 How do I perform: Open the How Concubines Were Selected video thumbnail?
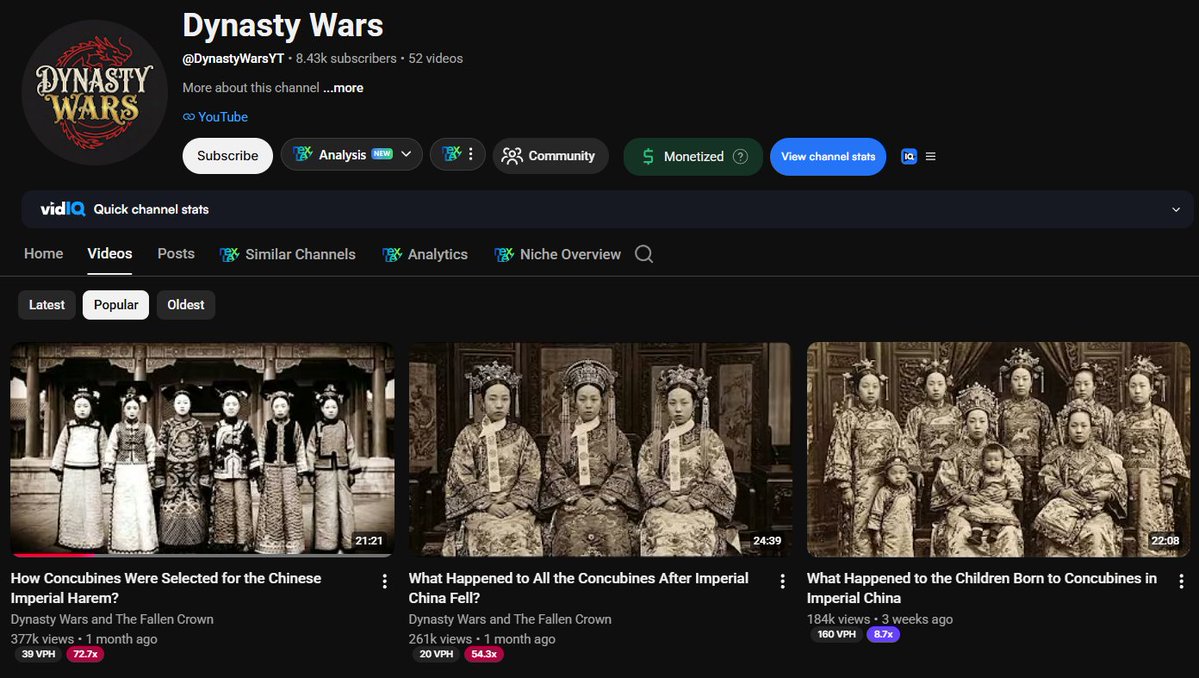tap(202, 449)
